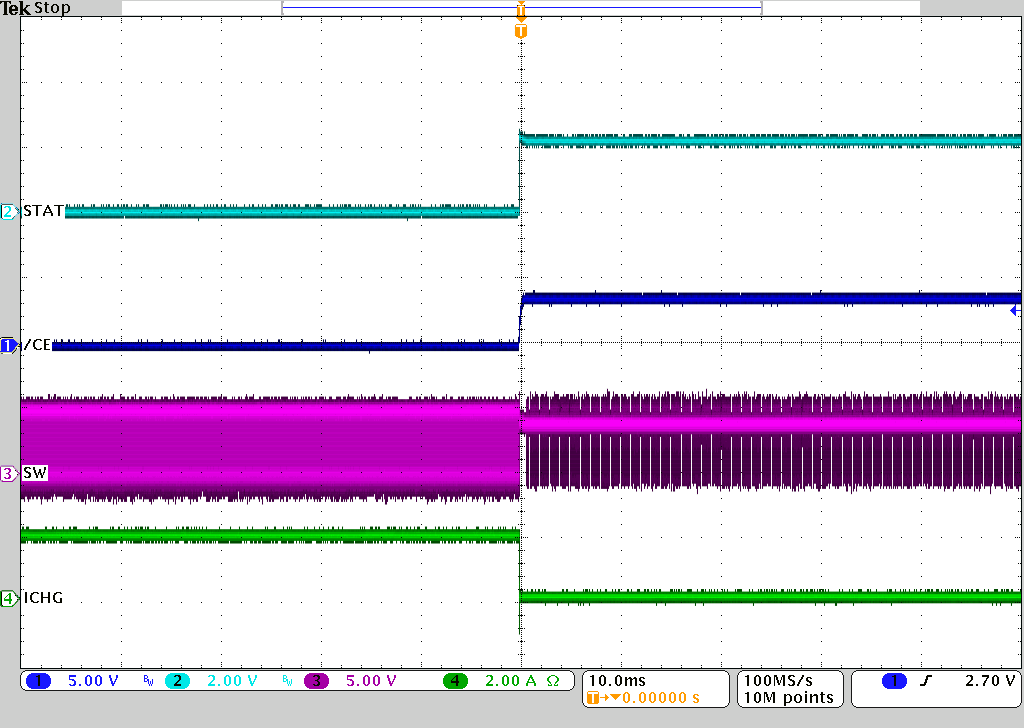Open channel 3's 5.00 V scale readout
Image resolution: width=1024 pixels, height=728 pixels.
pyautogui.click(x=372, y=681)
